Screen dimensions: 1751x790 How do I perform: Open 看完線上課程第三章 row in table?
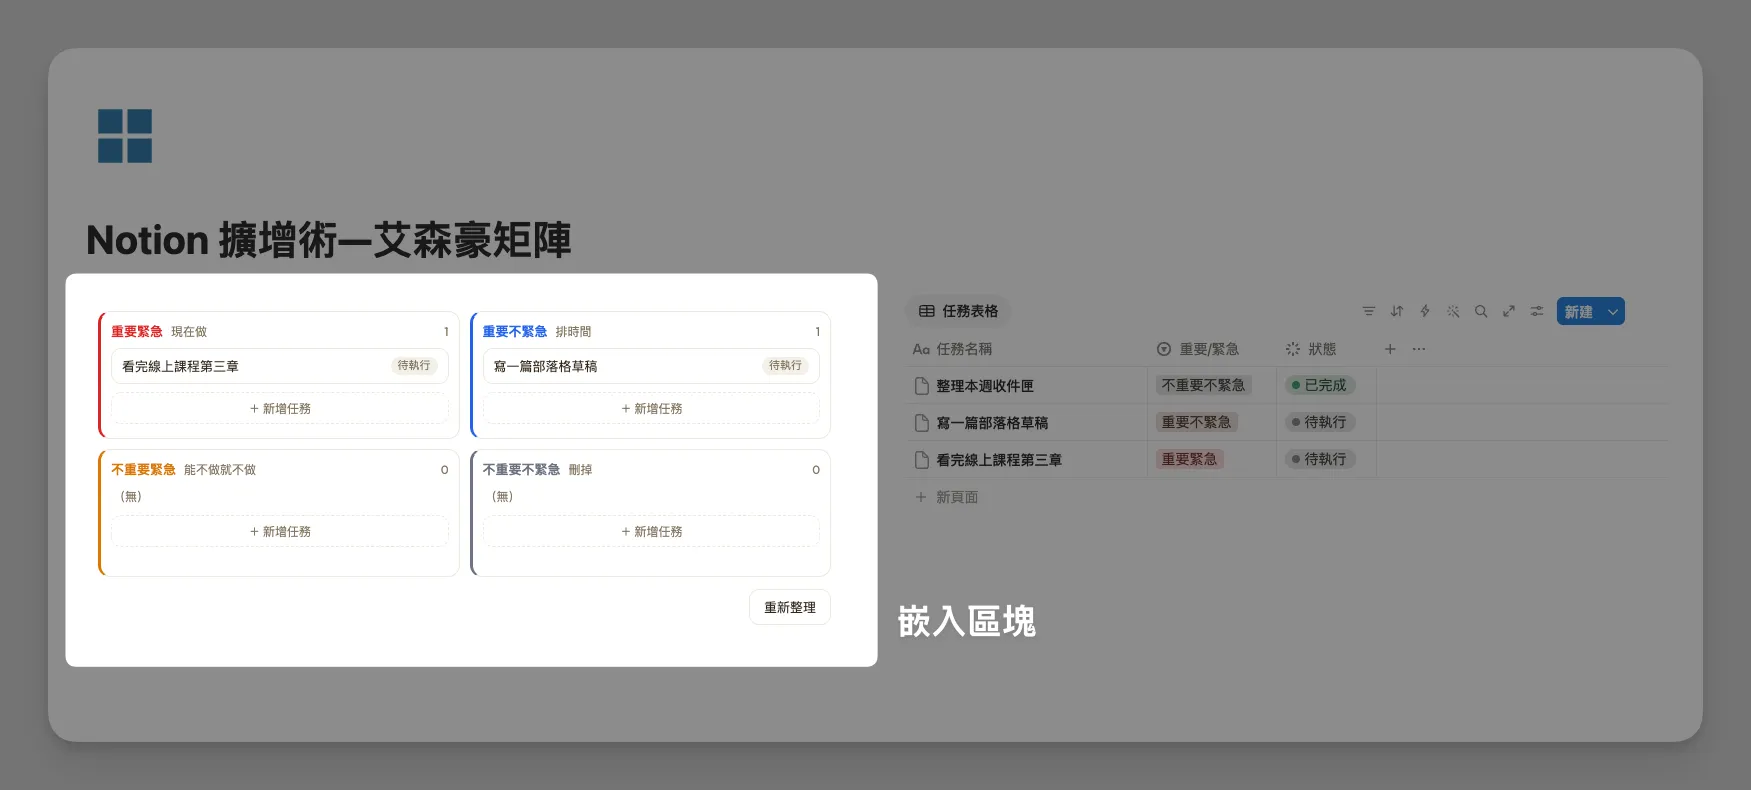pyautogui.click(x=999, y=460)
